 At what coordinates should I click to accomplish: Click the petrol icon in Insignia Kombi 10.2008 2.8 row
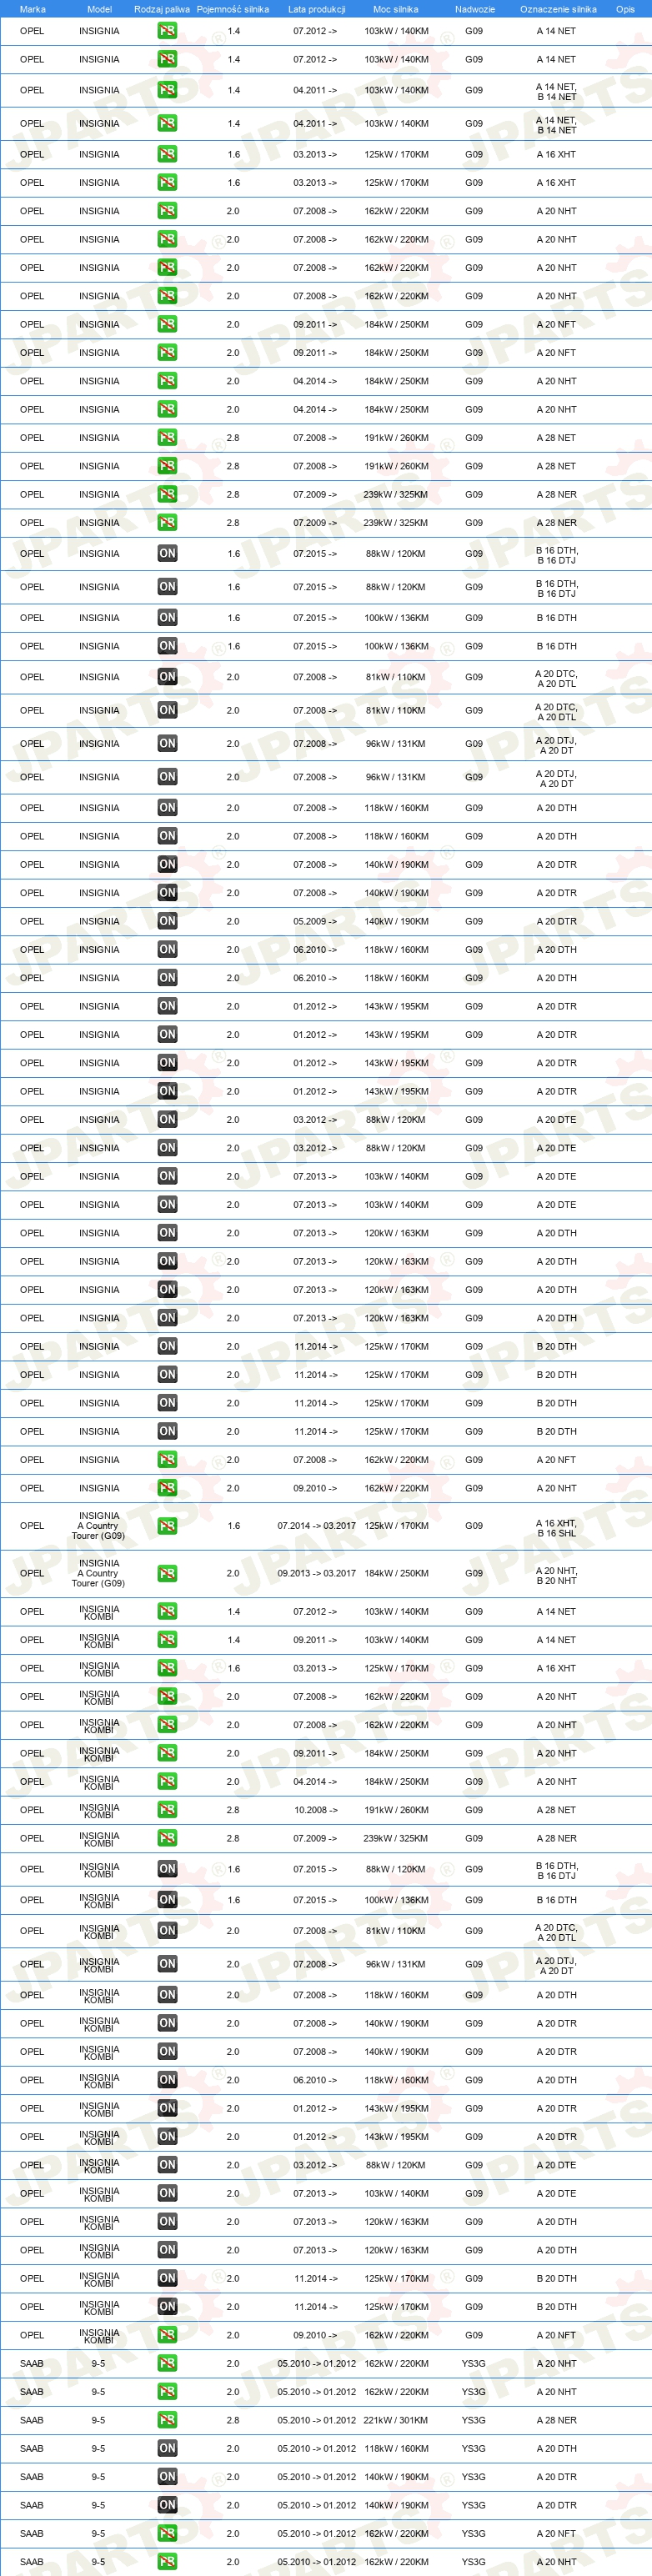[167, 1810]
